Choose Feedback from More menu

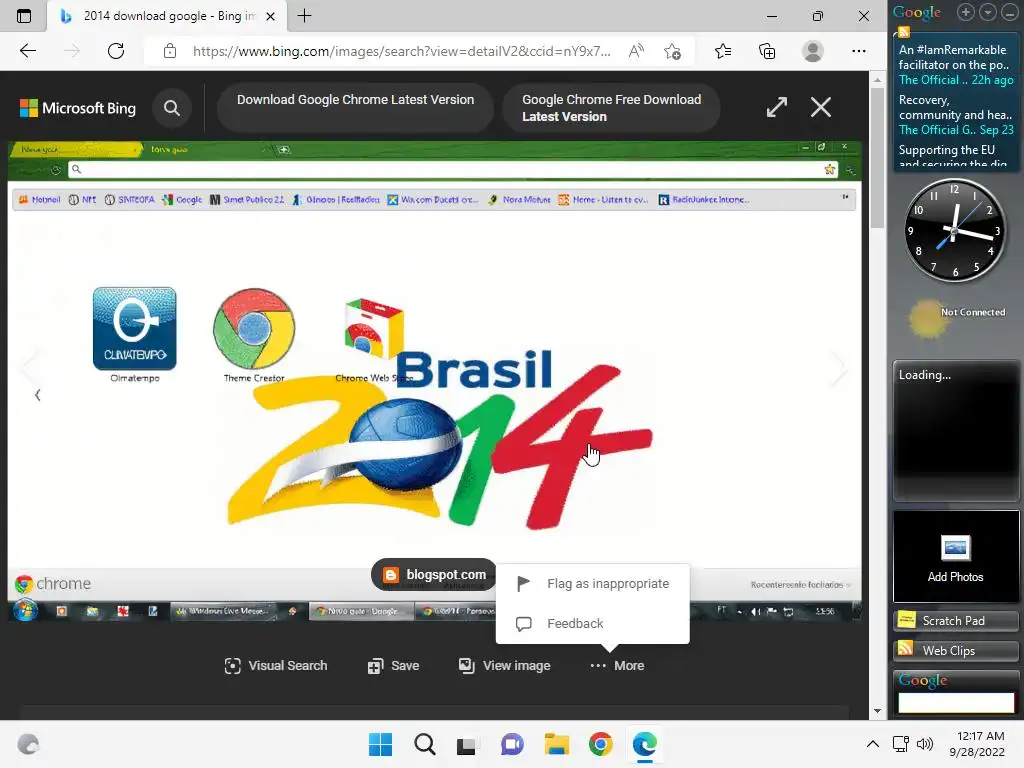[x=592, y=624]
